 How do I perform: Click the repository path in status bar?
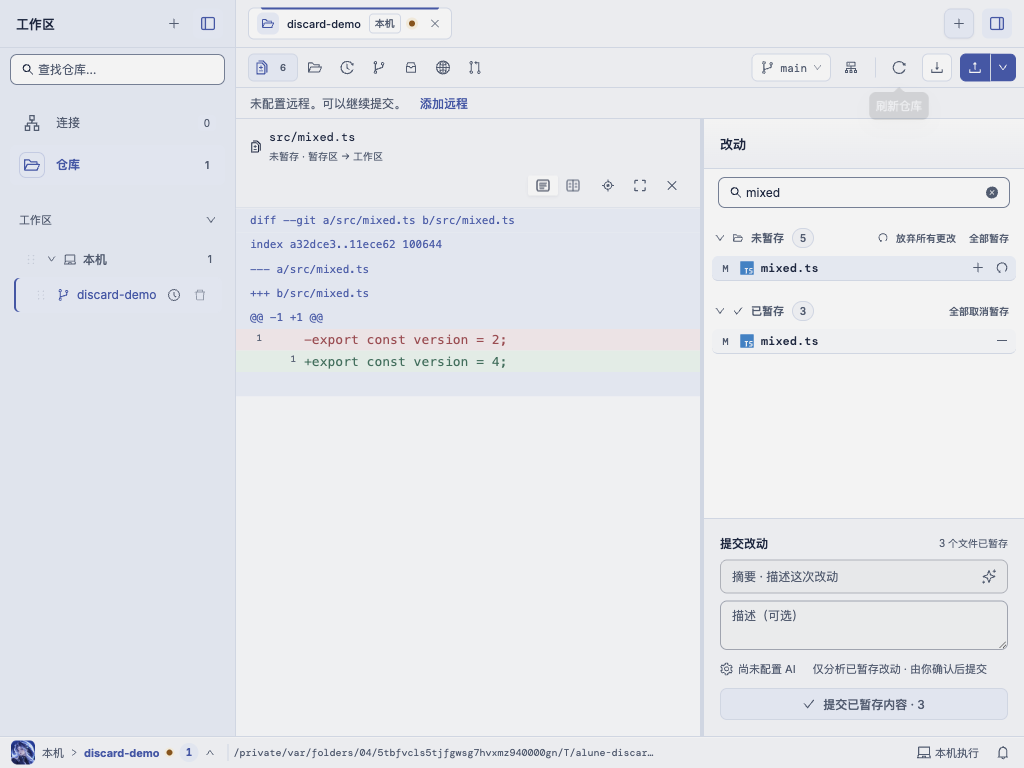[x=443, y=753]
